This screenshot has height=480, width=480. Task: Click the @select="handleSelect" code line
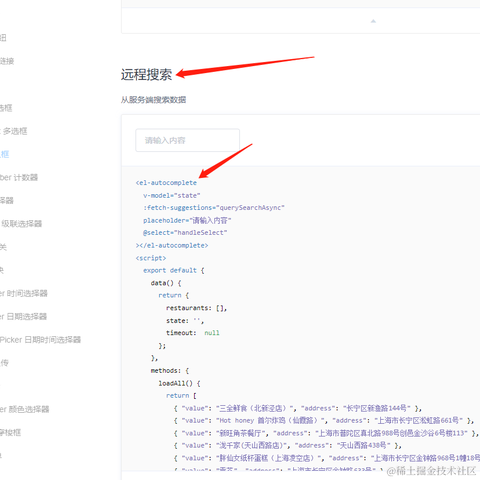tap(185, 233)
